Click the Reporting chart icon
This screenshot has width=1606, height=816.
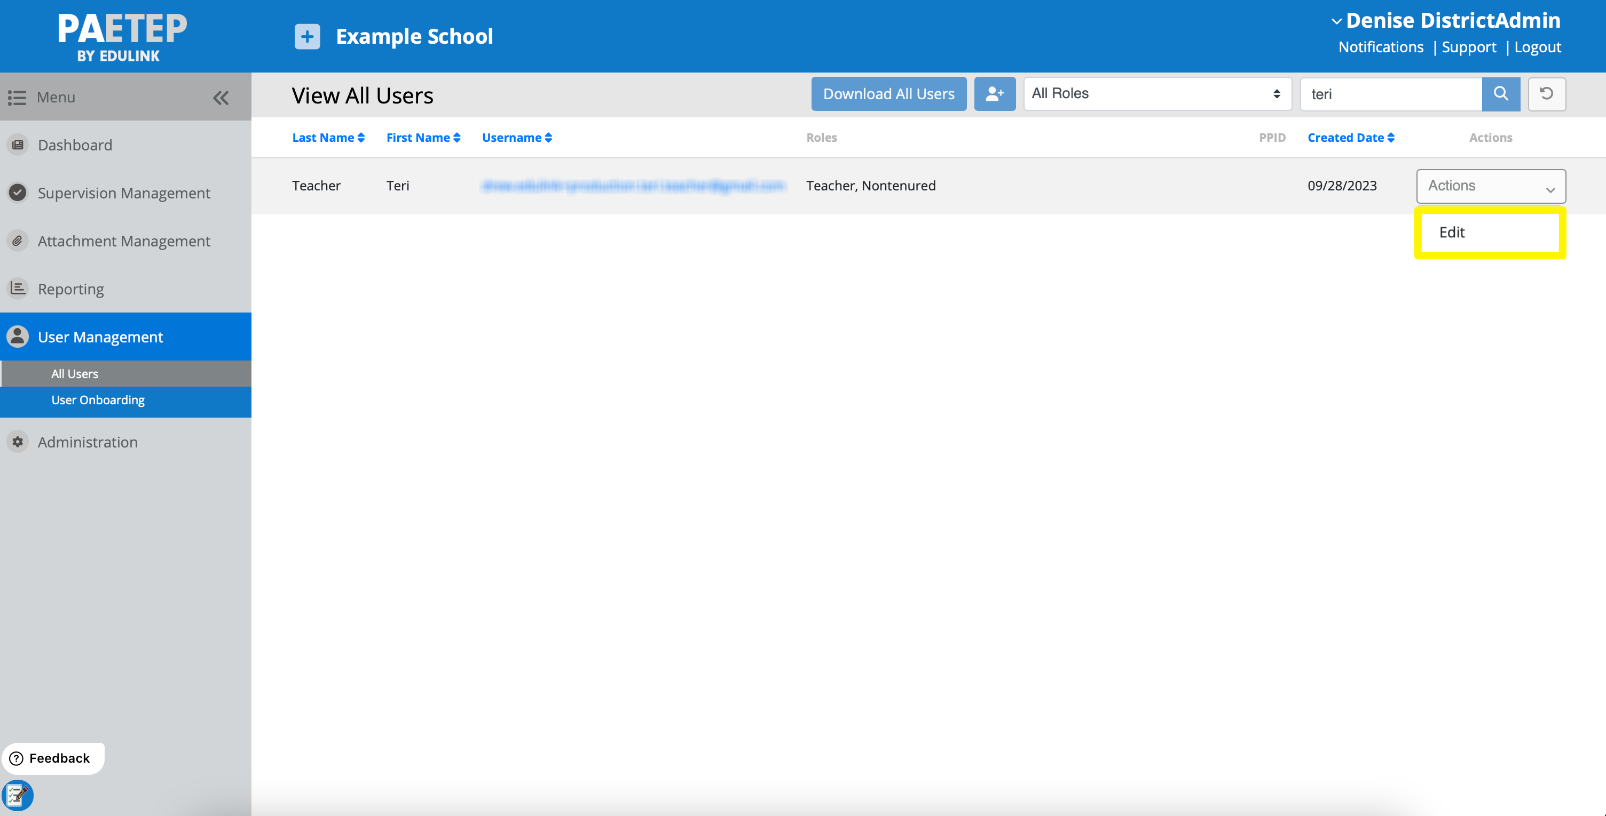click(18, 288)
